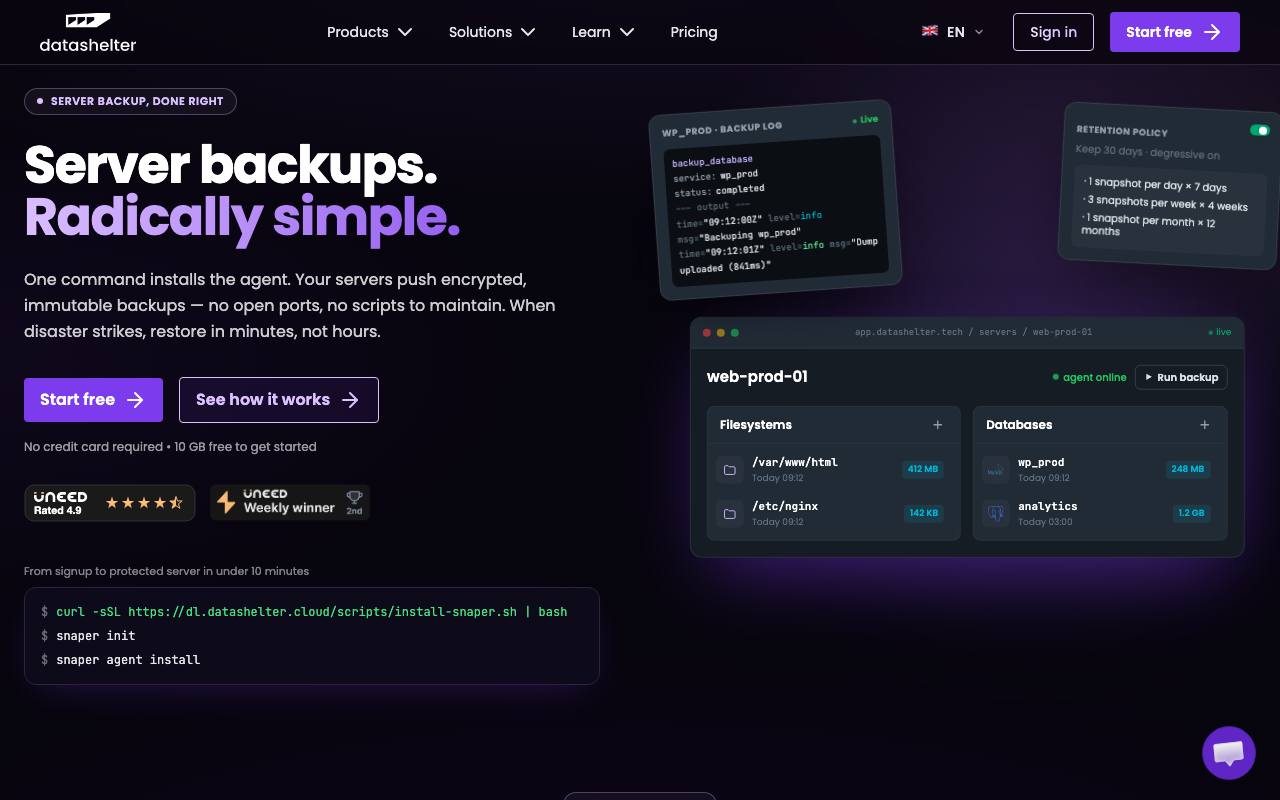Click the UK flag icon
This screenshot has width=1280, height=800.
[930, 31]
